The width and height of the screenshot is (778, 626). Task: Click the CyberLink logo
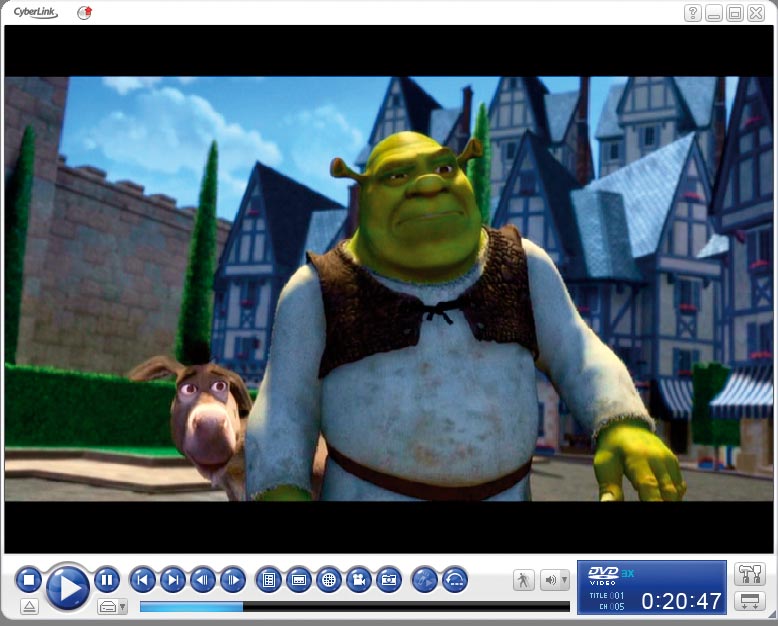point(35,12)
